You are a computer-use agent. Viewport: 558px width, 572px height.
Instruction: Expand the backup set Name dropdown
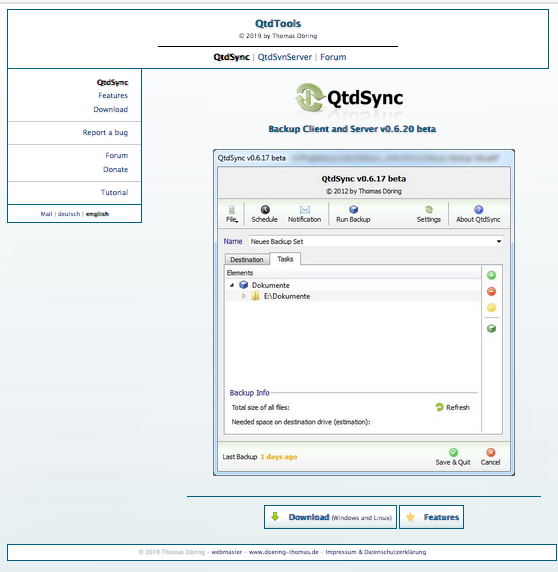(499, 241)
